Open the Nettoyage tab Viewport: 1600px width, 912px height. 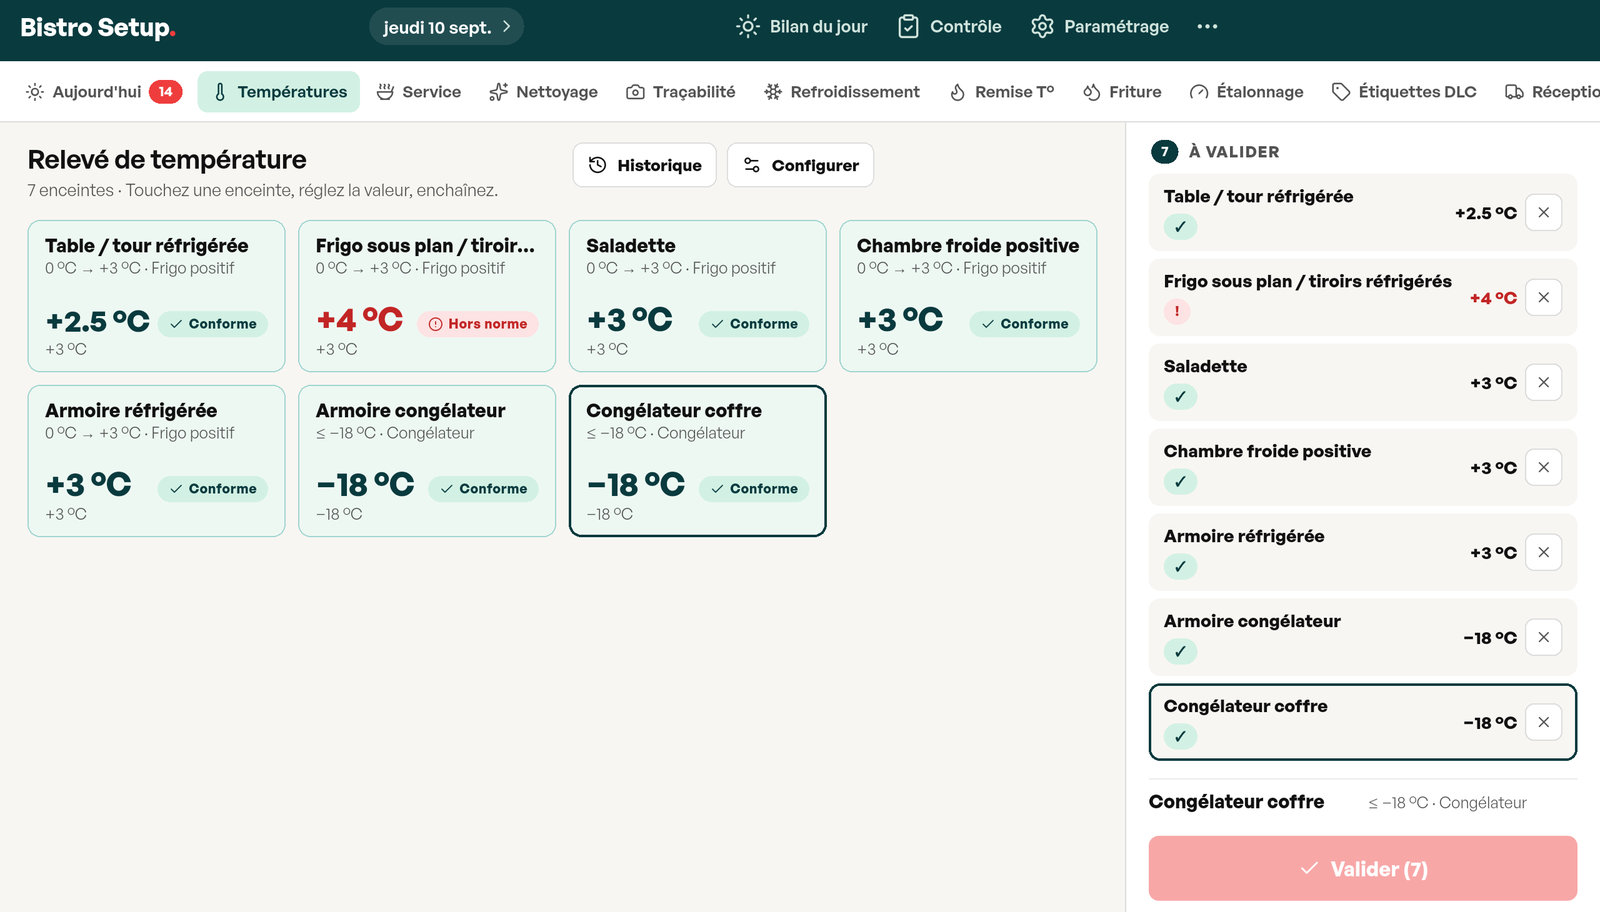(x=543, y=92)
